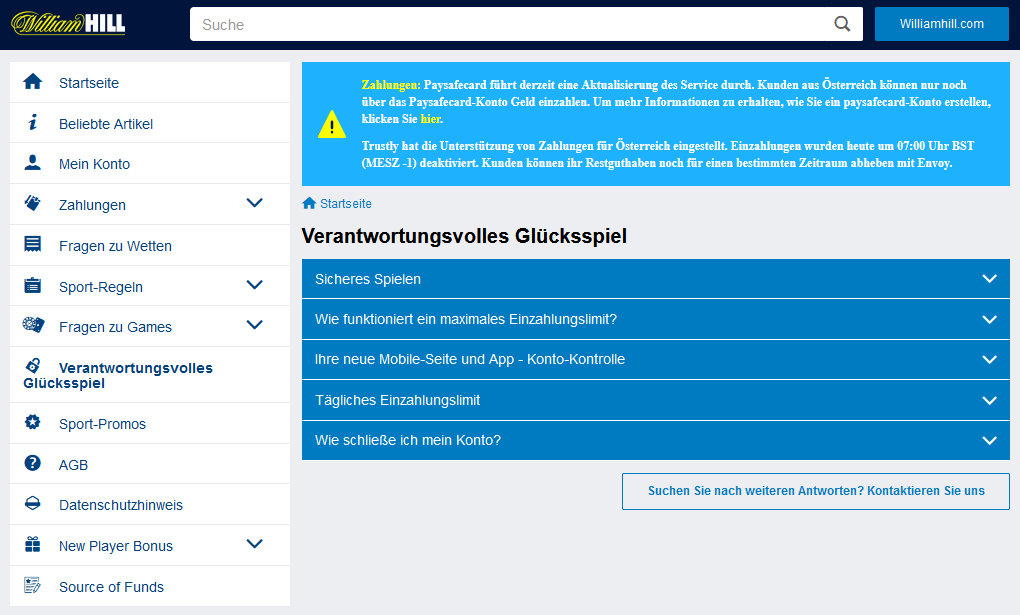
Task: Click the search magnifier icon
Action: click(x=842, y=24)
